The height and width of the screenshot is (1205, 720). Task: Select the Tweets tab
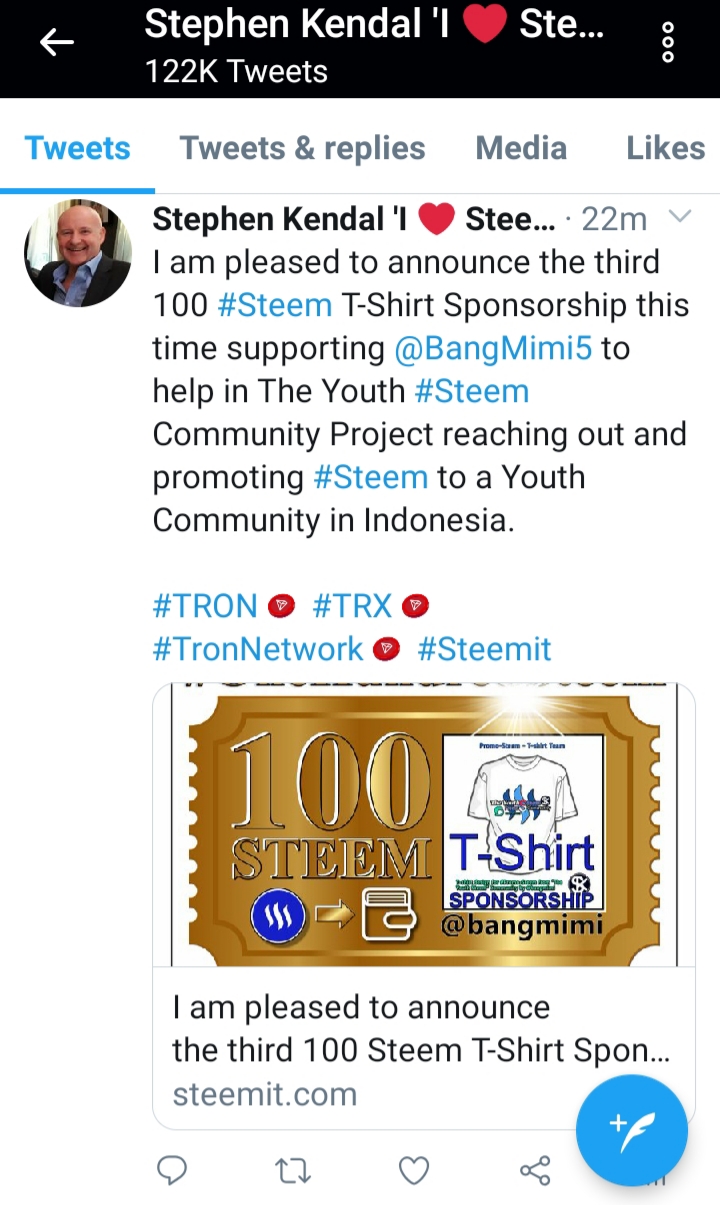coord(77,148)
